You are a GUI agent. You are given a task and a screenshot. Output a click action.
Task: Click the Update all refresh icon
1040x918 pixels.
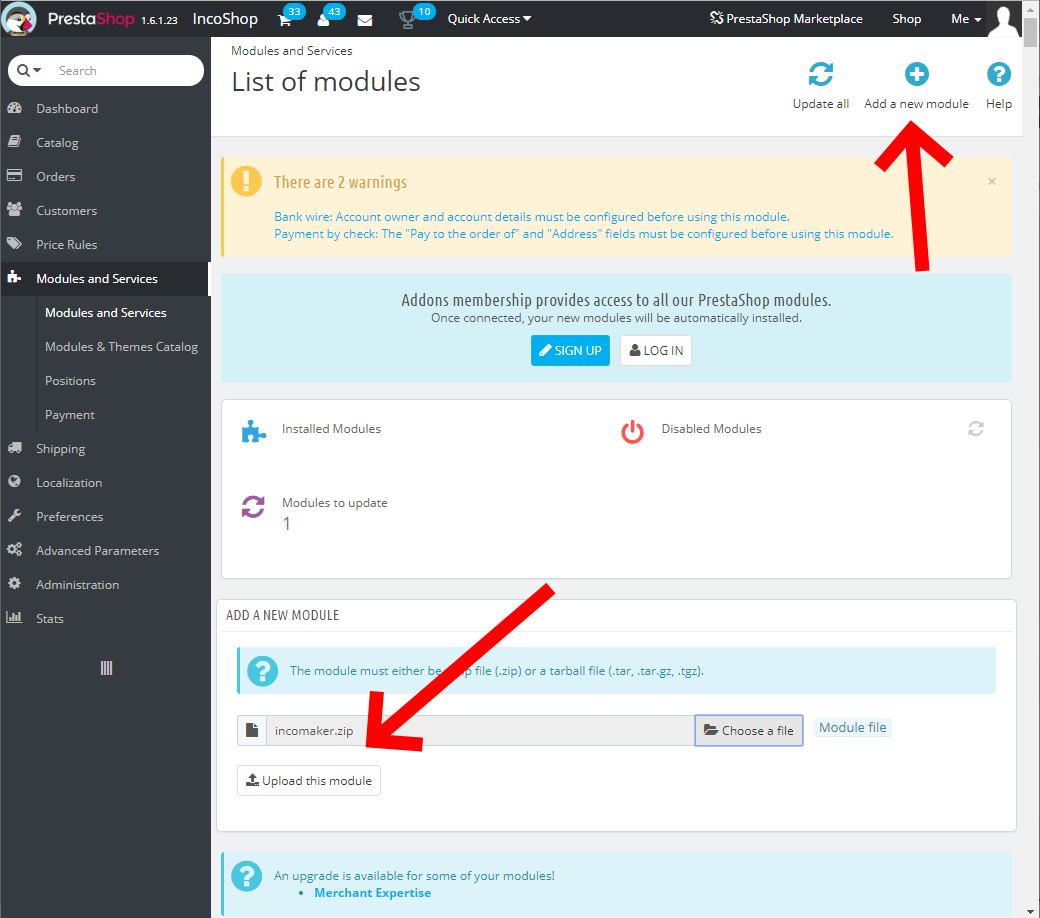point(820,75)
